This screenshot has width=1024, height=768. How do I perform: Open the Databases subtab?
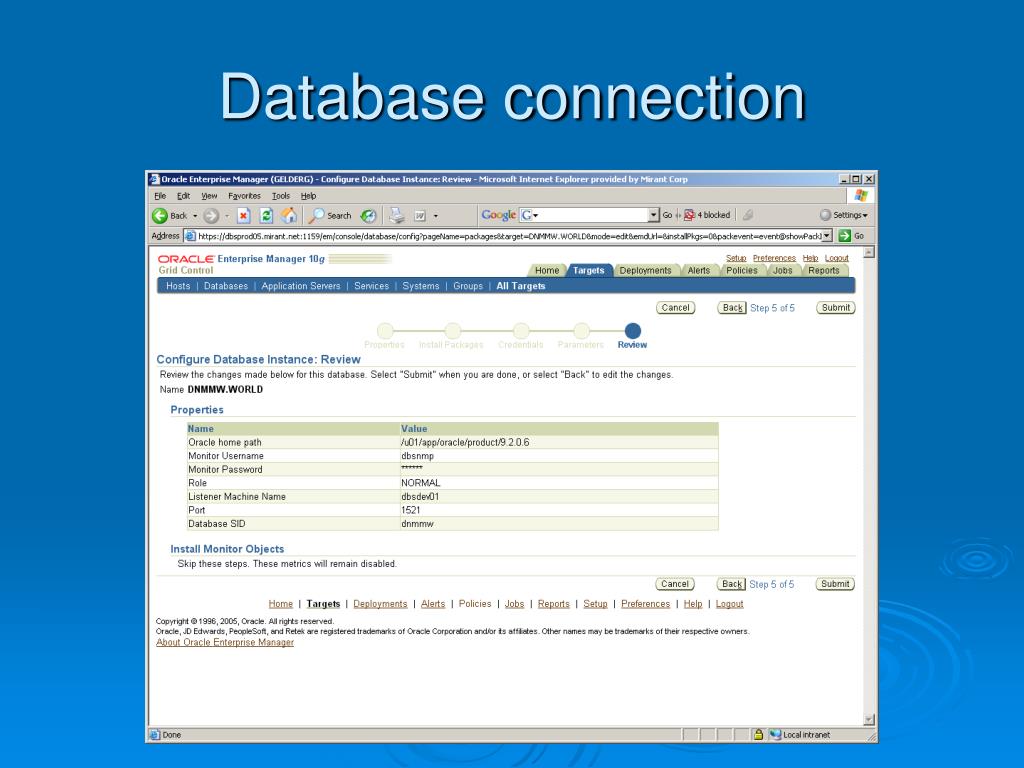pos(226,286)
